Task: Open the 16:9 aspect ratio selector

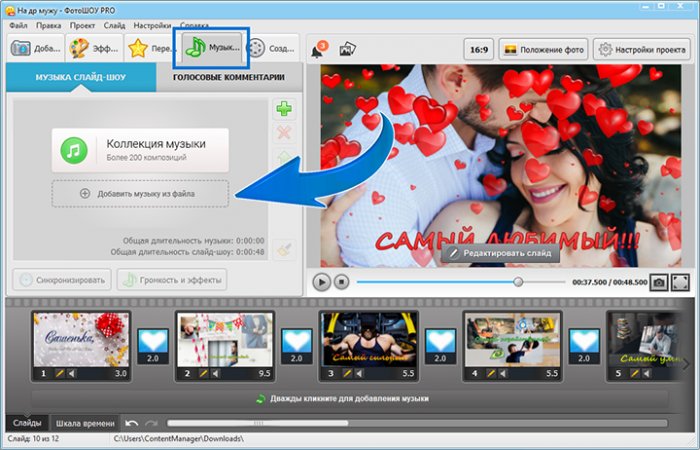Action: [477, 49]
